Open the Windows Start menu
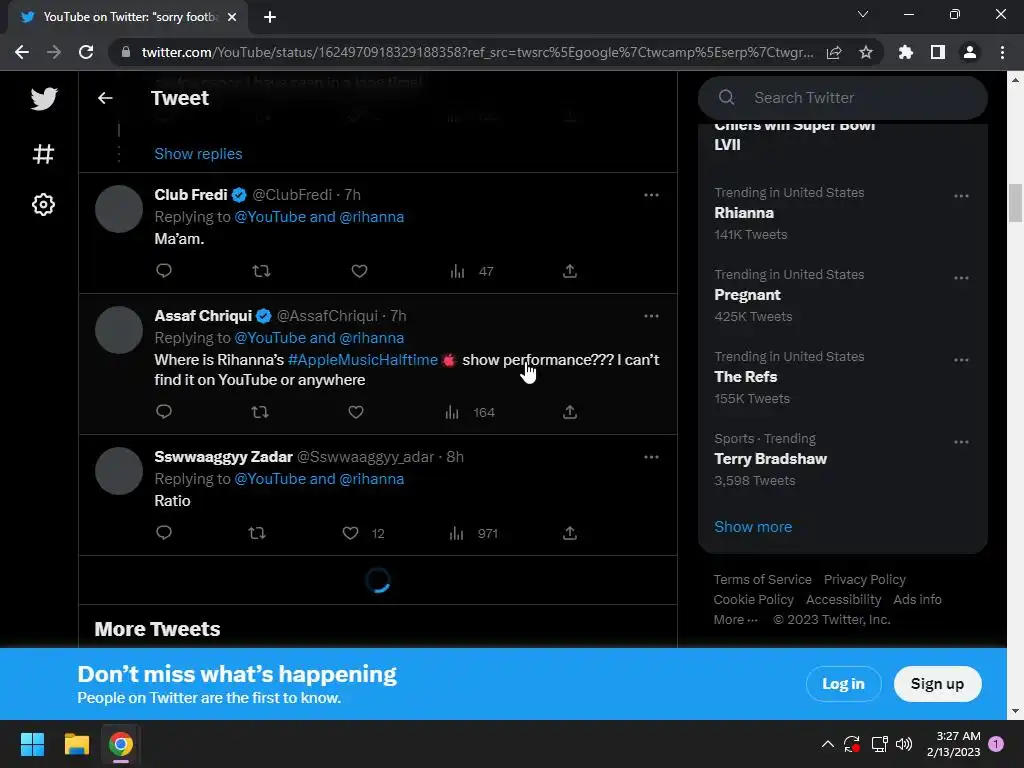 tap(32, 744)
